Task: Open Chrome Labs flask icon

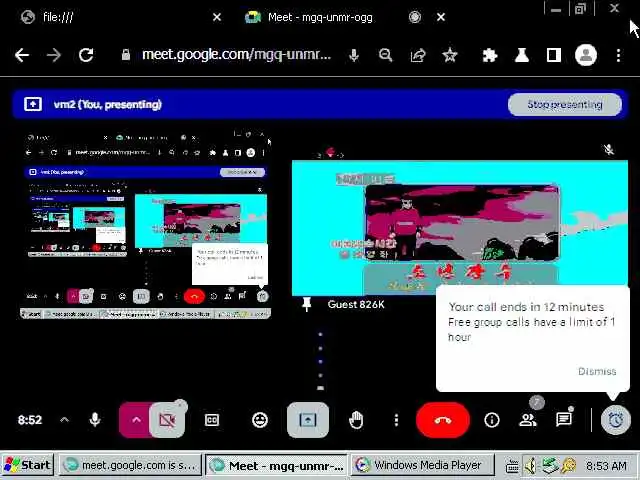Action: click(522, 55)
